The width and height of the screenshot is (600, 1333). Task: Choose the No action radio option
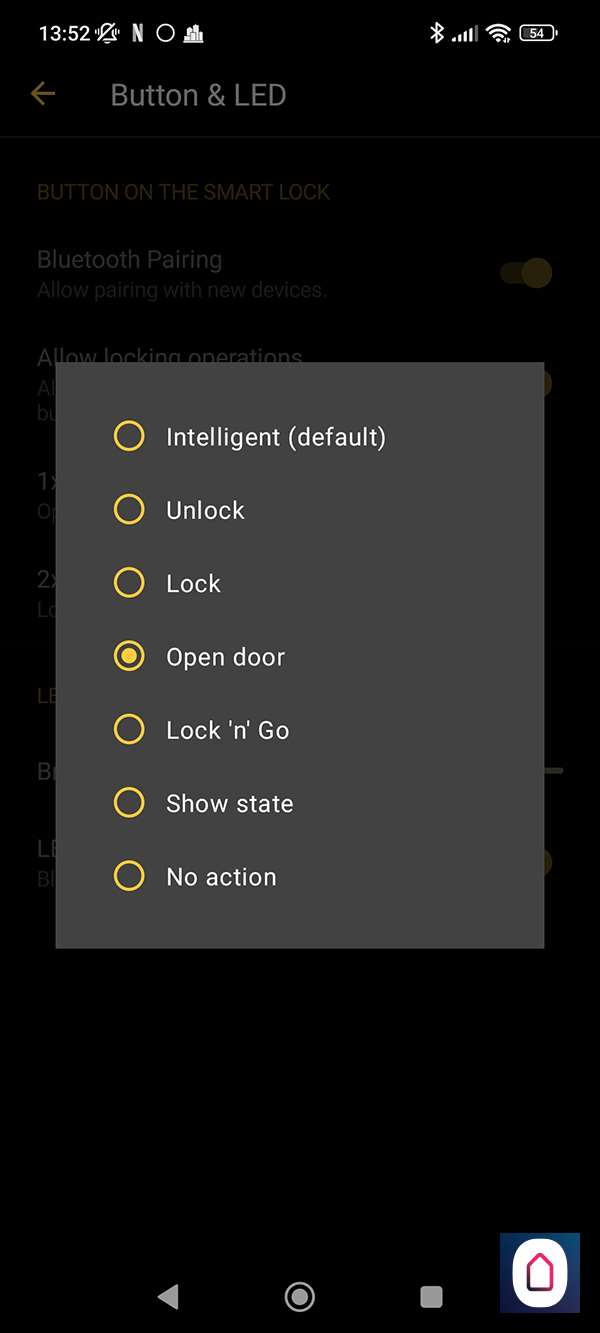129,877
